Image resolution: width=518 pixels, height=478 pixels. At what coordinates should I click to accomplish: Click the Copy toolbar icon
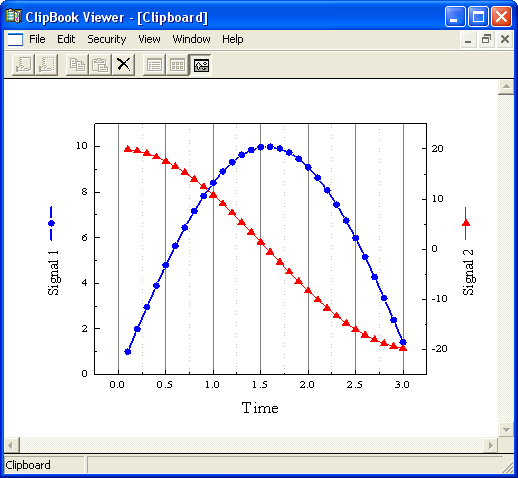point(77,65)
